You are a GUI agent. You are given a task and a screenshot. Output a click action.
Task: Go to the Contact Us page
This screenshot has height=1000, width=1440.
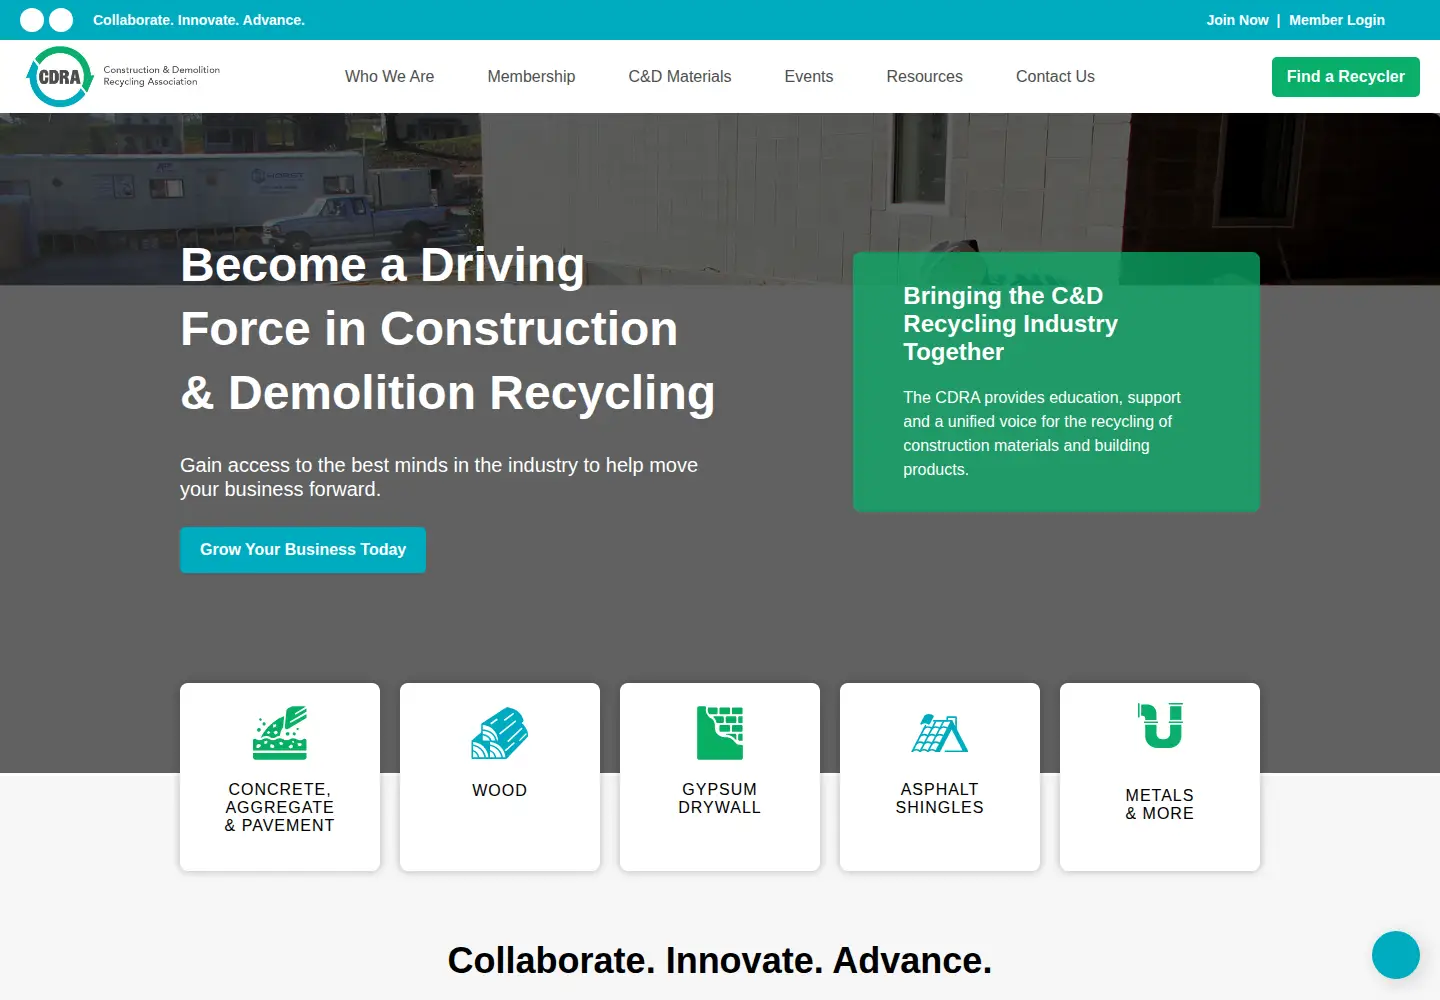tap(1055, 77)
